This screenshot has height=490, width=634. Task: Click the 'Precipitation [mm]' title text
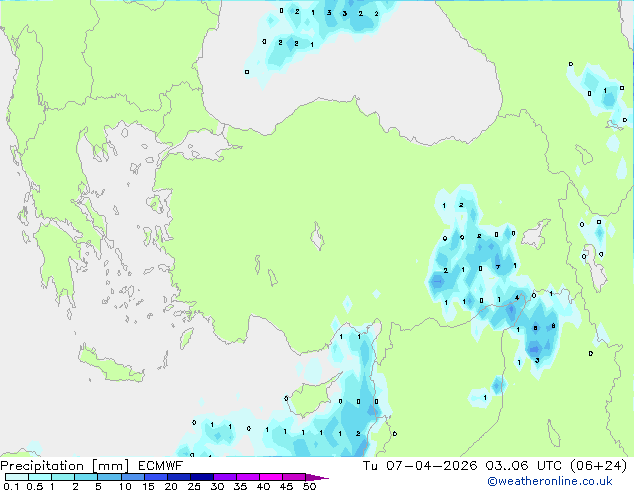pos(65,466)
